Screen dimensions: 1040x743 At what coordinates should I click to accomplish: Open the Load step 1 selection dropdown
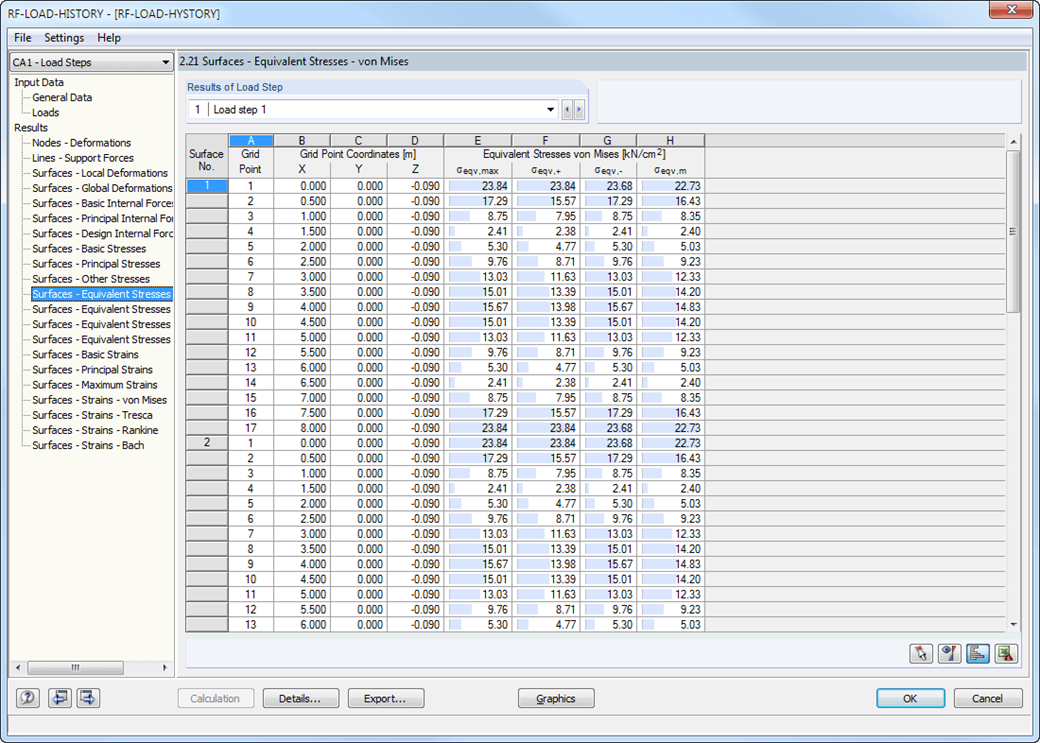[x=550, y=109]
